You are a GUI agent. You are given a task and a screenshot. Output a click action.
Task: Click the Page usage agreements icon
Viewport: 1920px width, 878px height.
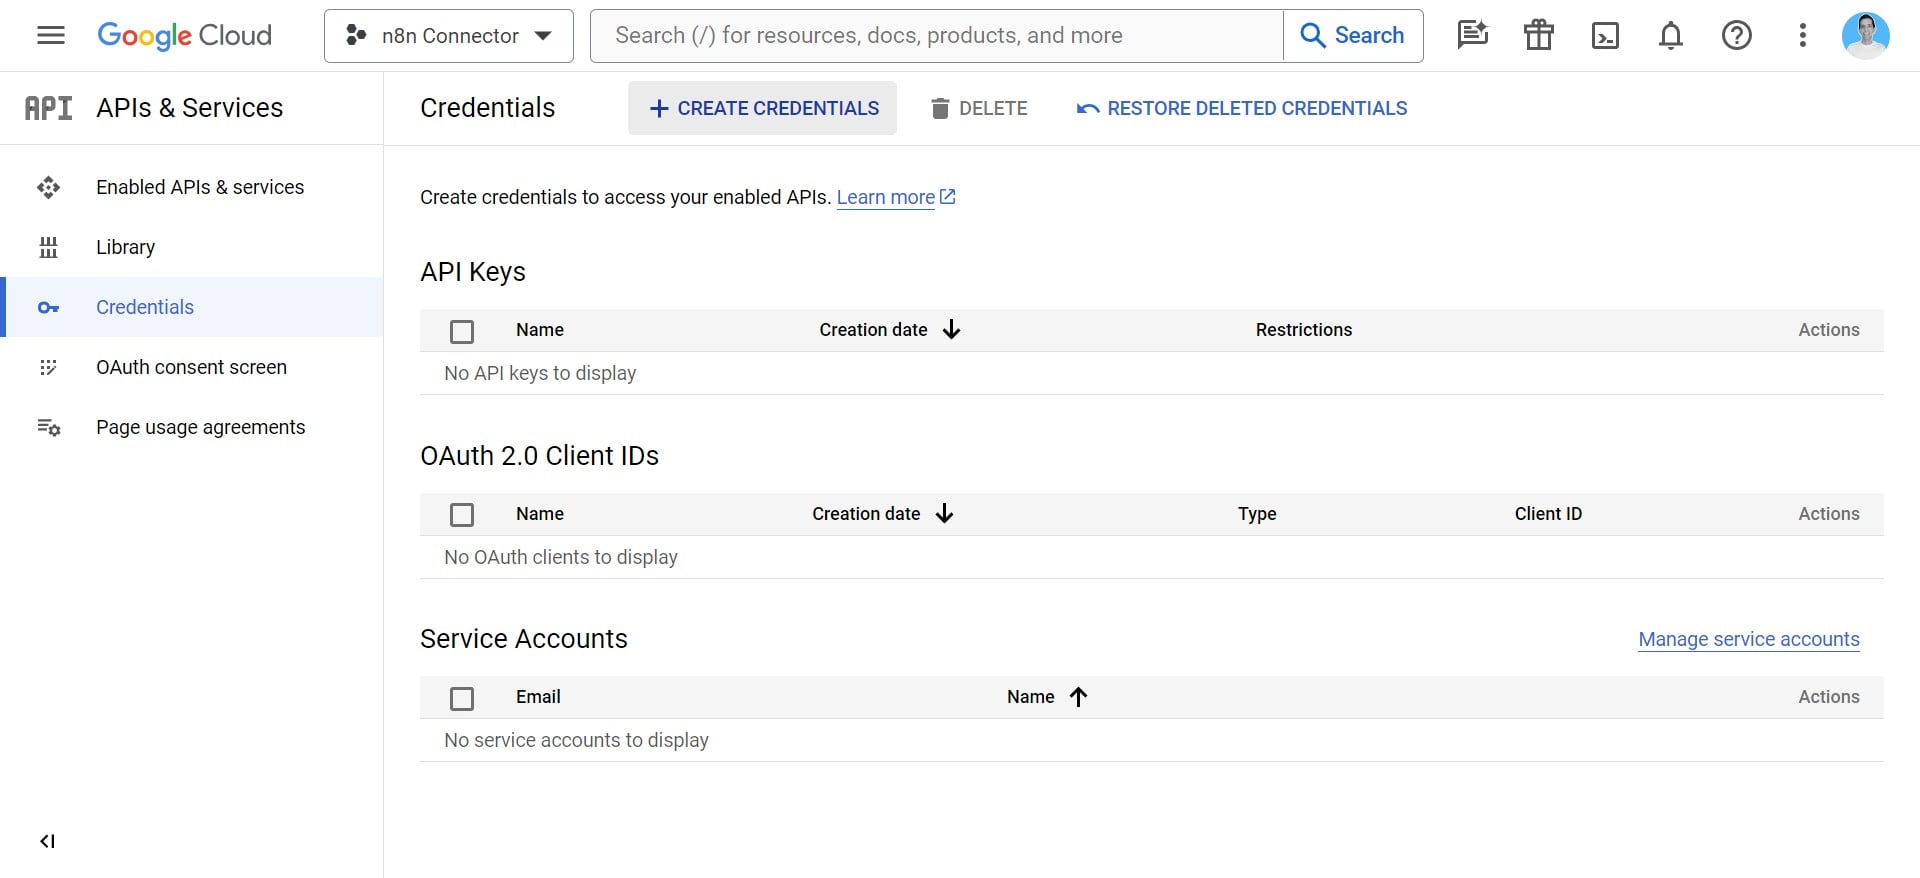point(48,427)
